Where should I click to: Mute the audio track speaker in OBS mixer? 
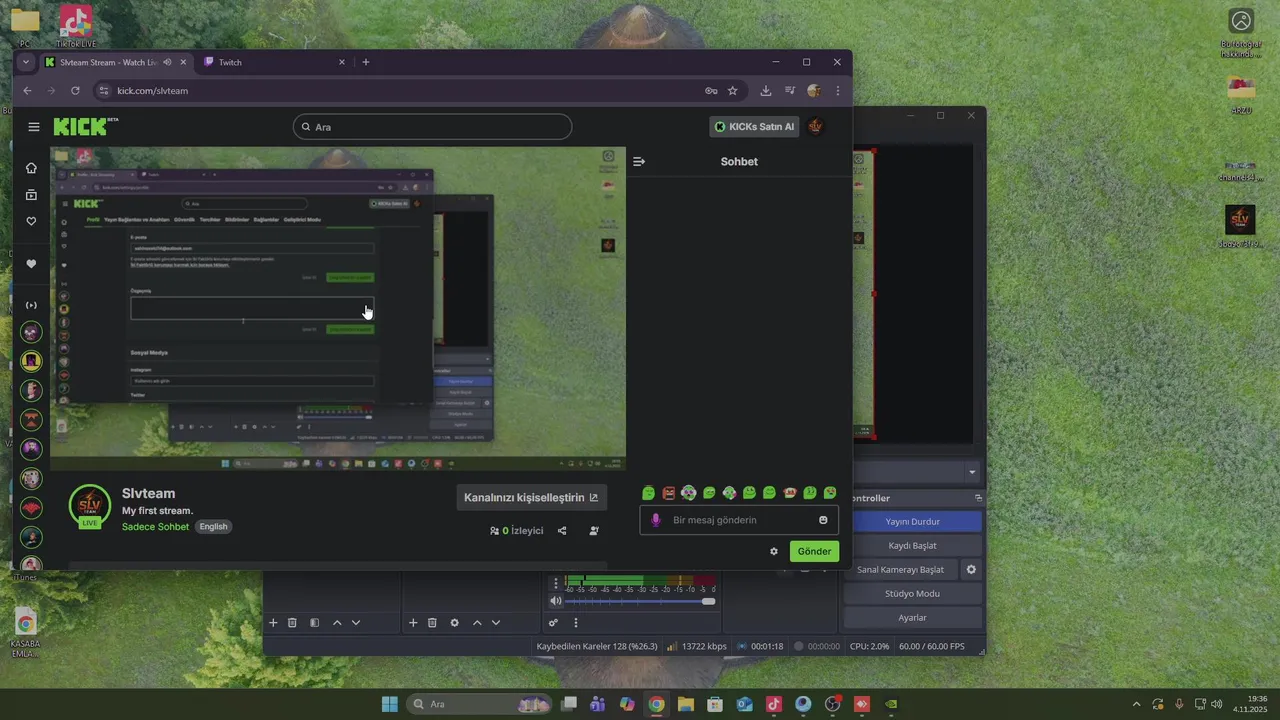tap(555, 601)
